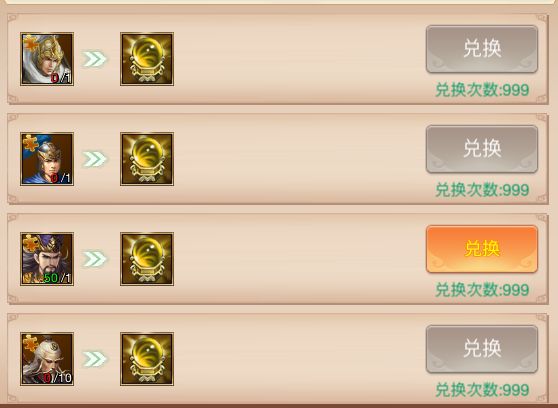This screenshot has width=558, height=408.
Task: Tap the double-arrow beside bearded hero
Action: pyautogui.click(x=94, y=259)
